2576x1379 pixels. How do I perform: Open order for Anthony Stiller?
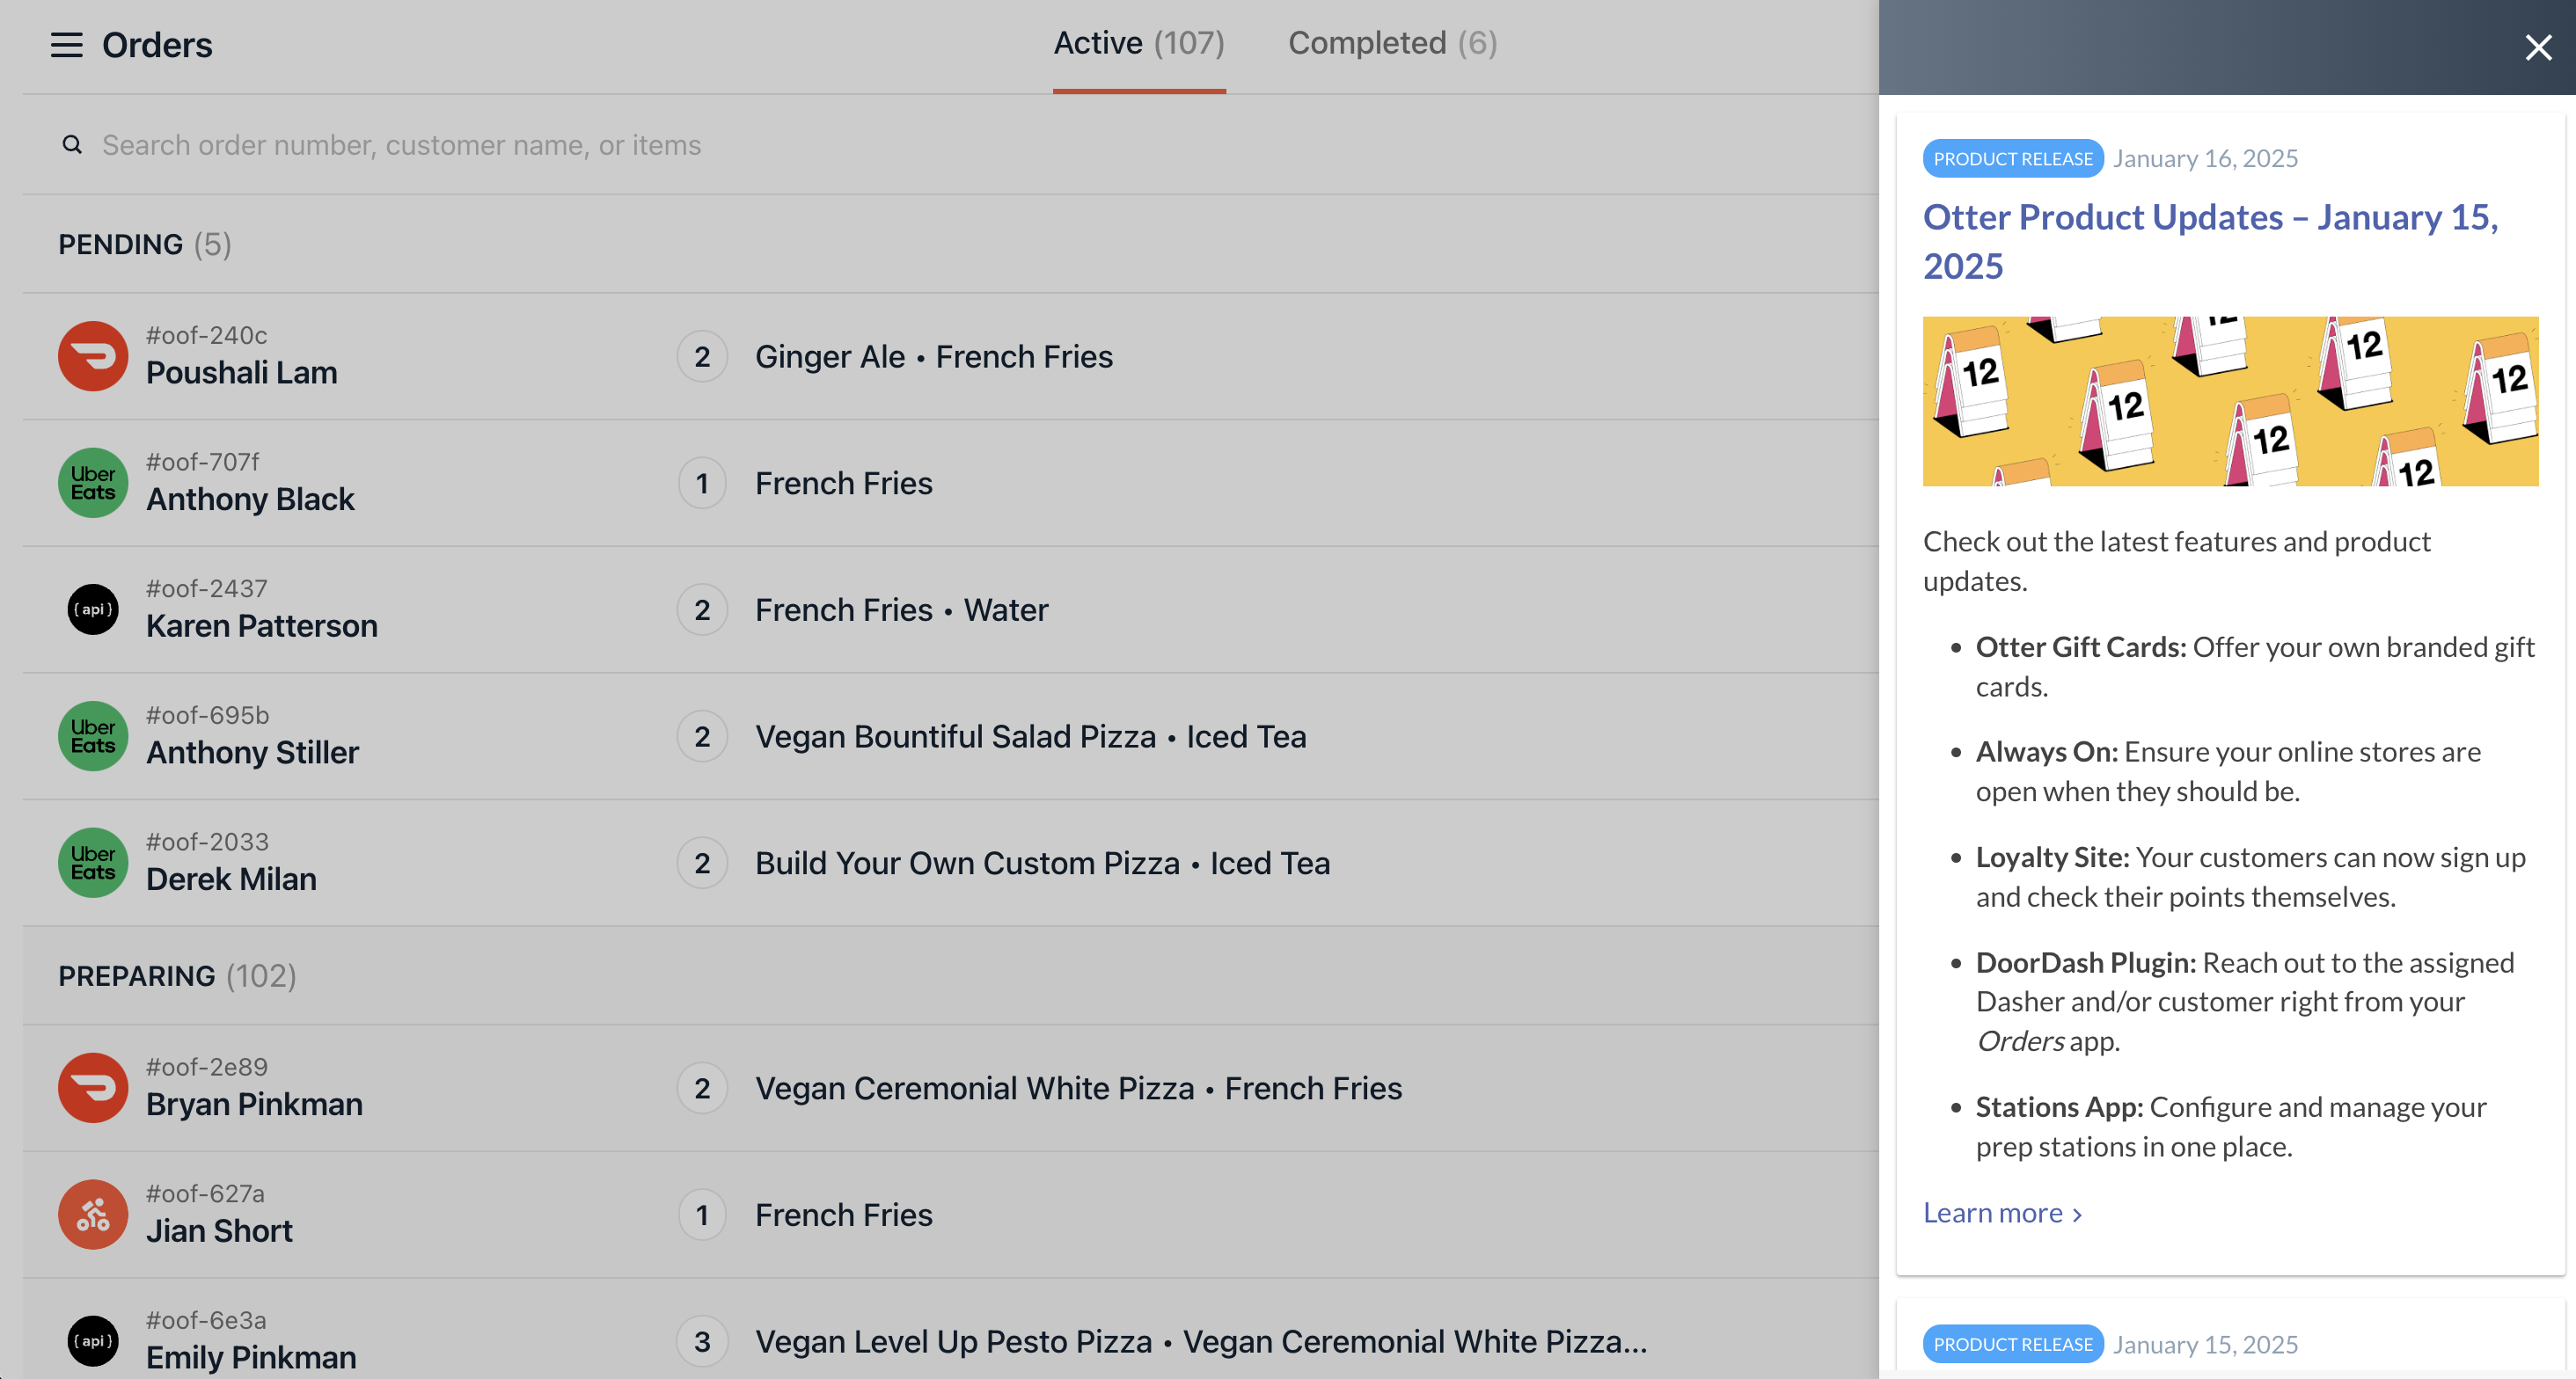(x=950, y=737)
